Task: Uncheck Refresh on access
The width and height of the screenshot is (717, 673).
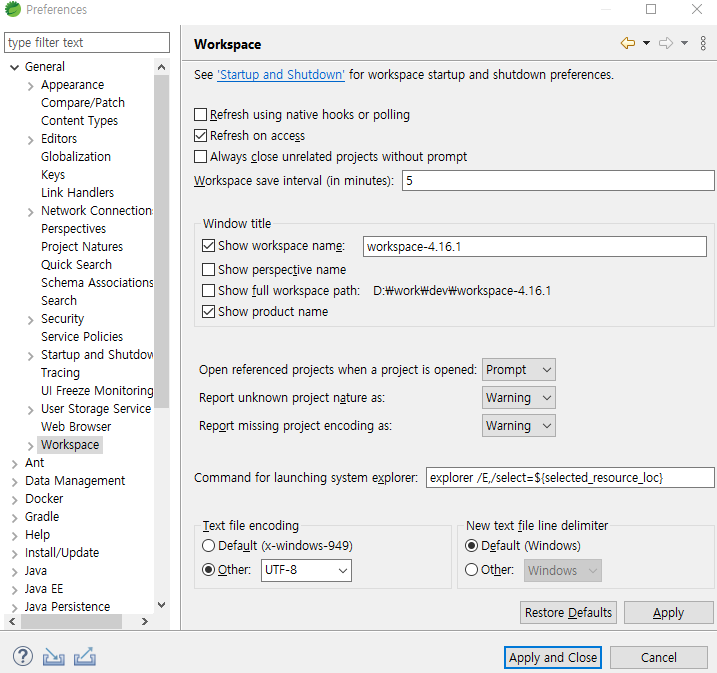Action: point(200,135)
